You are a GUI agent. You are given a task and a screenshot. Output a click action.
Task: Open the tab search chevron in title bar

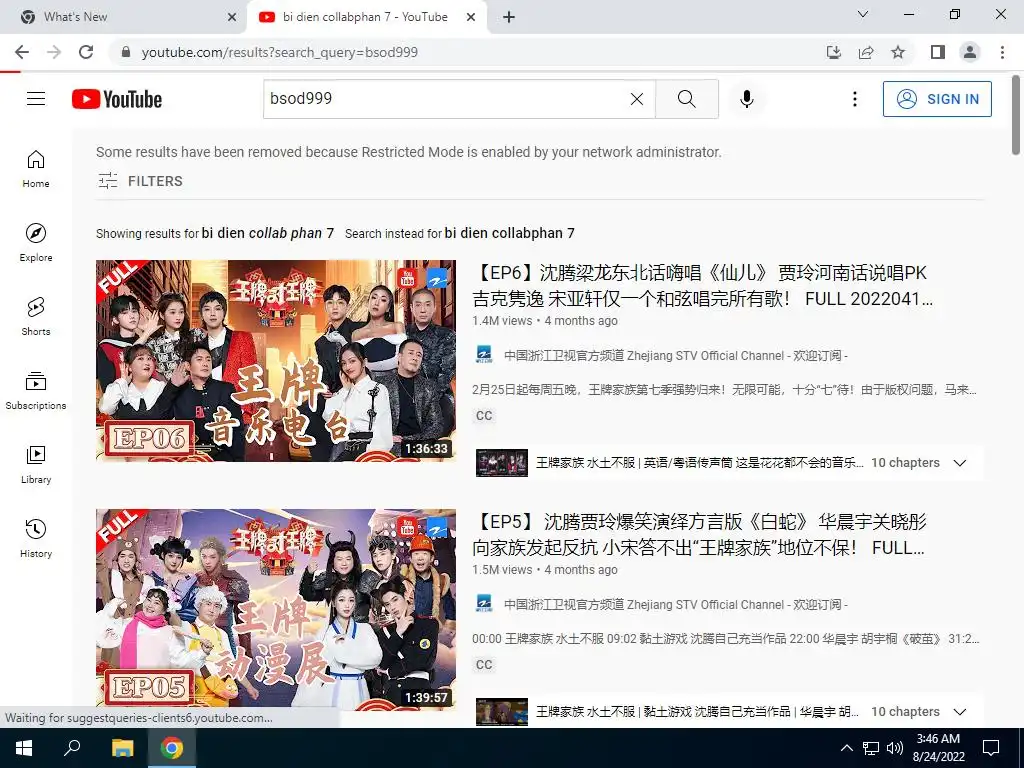[x=863, y=14]
